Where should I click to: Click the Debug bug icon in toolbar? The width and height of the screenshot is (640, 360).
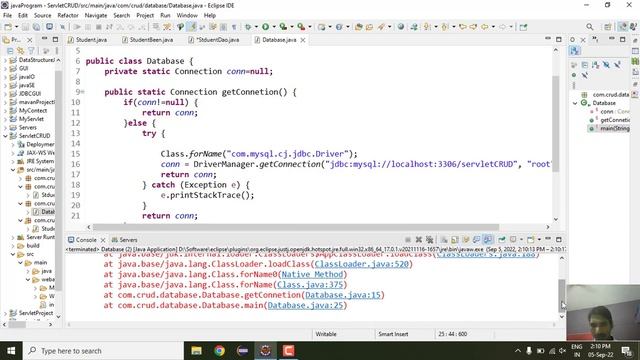click(x=248, y=27)
